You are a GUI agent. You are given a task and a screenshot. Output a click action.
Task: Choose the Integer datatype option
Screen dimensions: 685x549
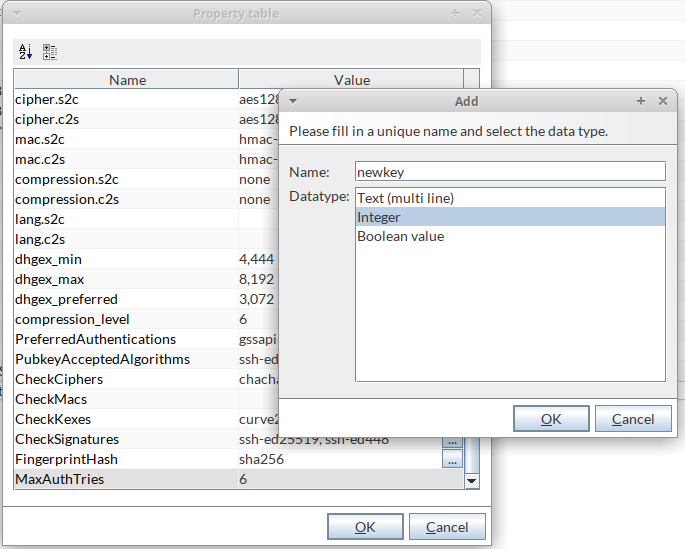[x=379, y=217]
